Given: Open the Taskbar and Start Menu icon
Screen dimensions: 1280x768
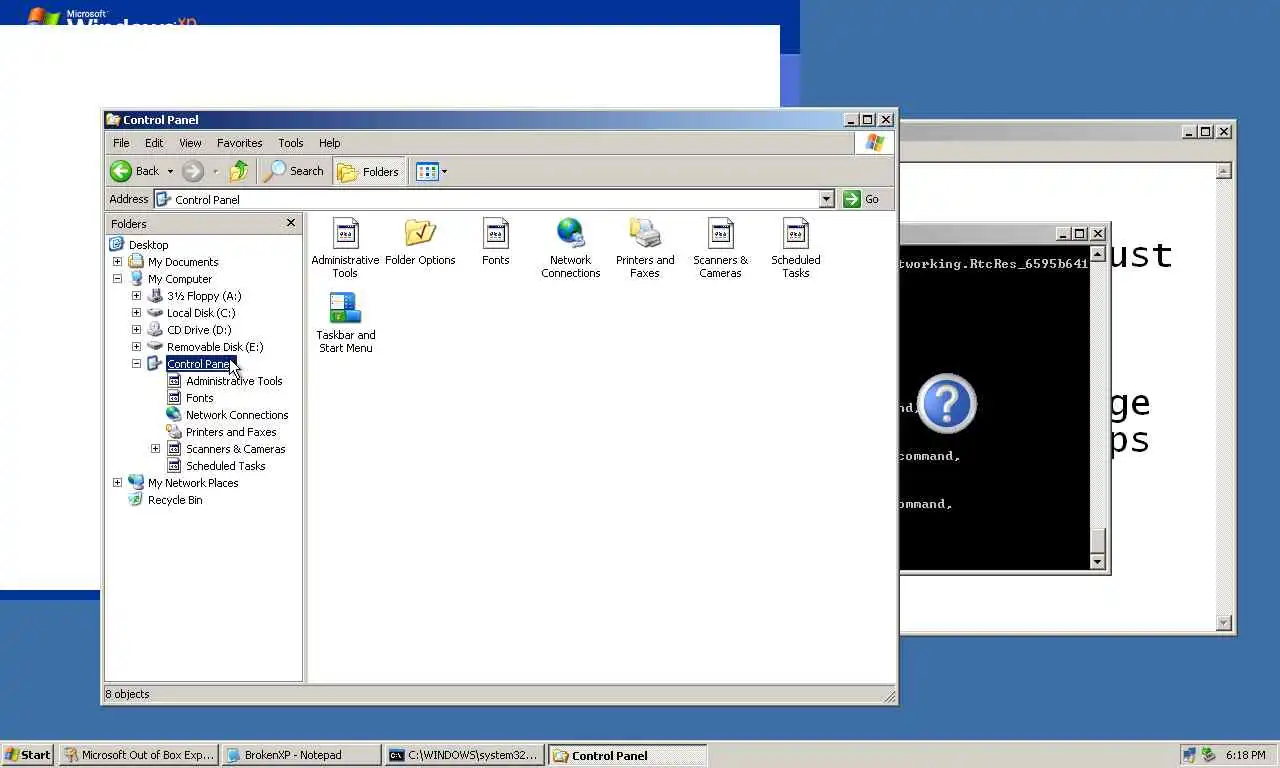Looking at the screenshot, I should pos(345,323).
